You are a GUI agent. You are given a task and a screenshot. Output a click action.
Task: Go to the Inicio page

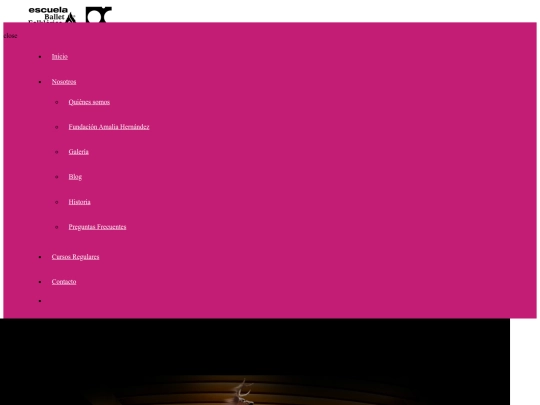(60, 56)
